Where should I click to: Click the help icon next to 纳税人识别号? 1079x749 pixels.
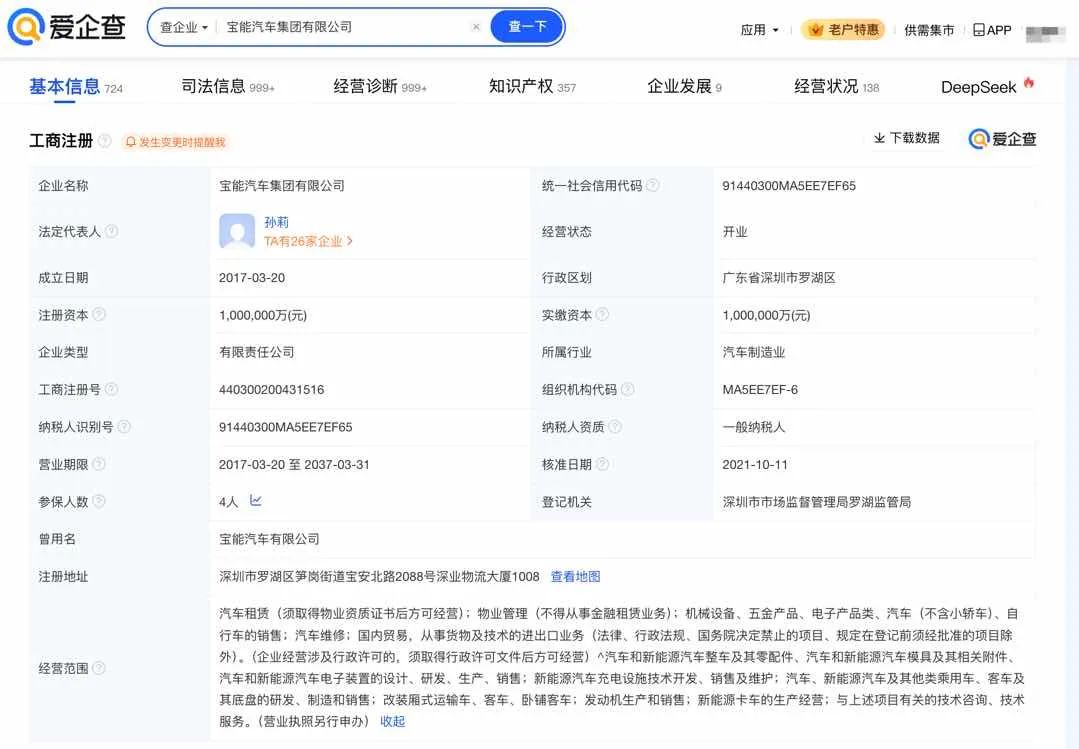[x=124, y=427]
